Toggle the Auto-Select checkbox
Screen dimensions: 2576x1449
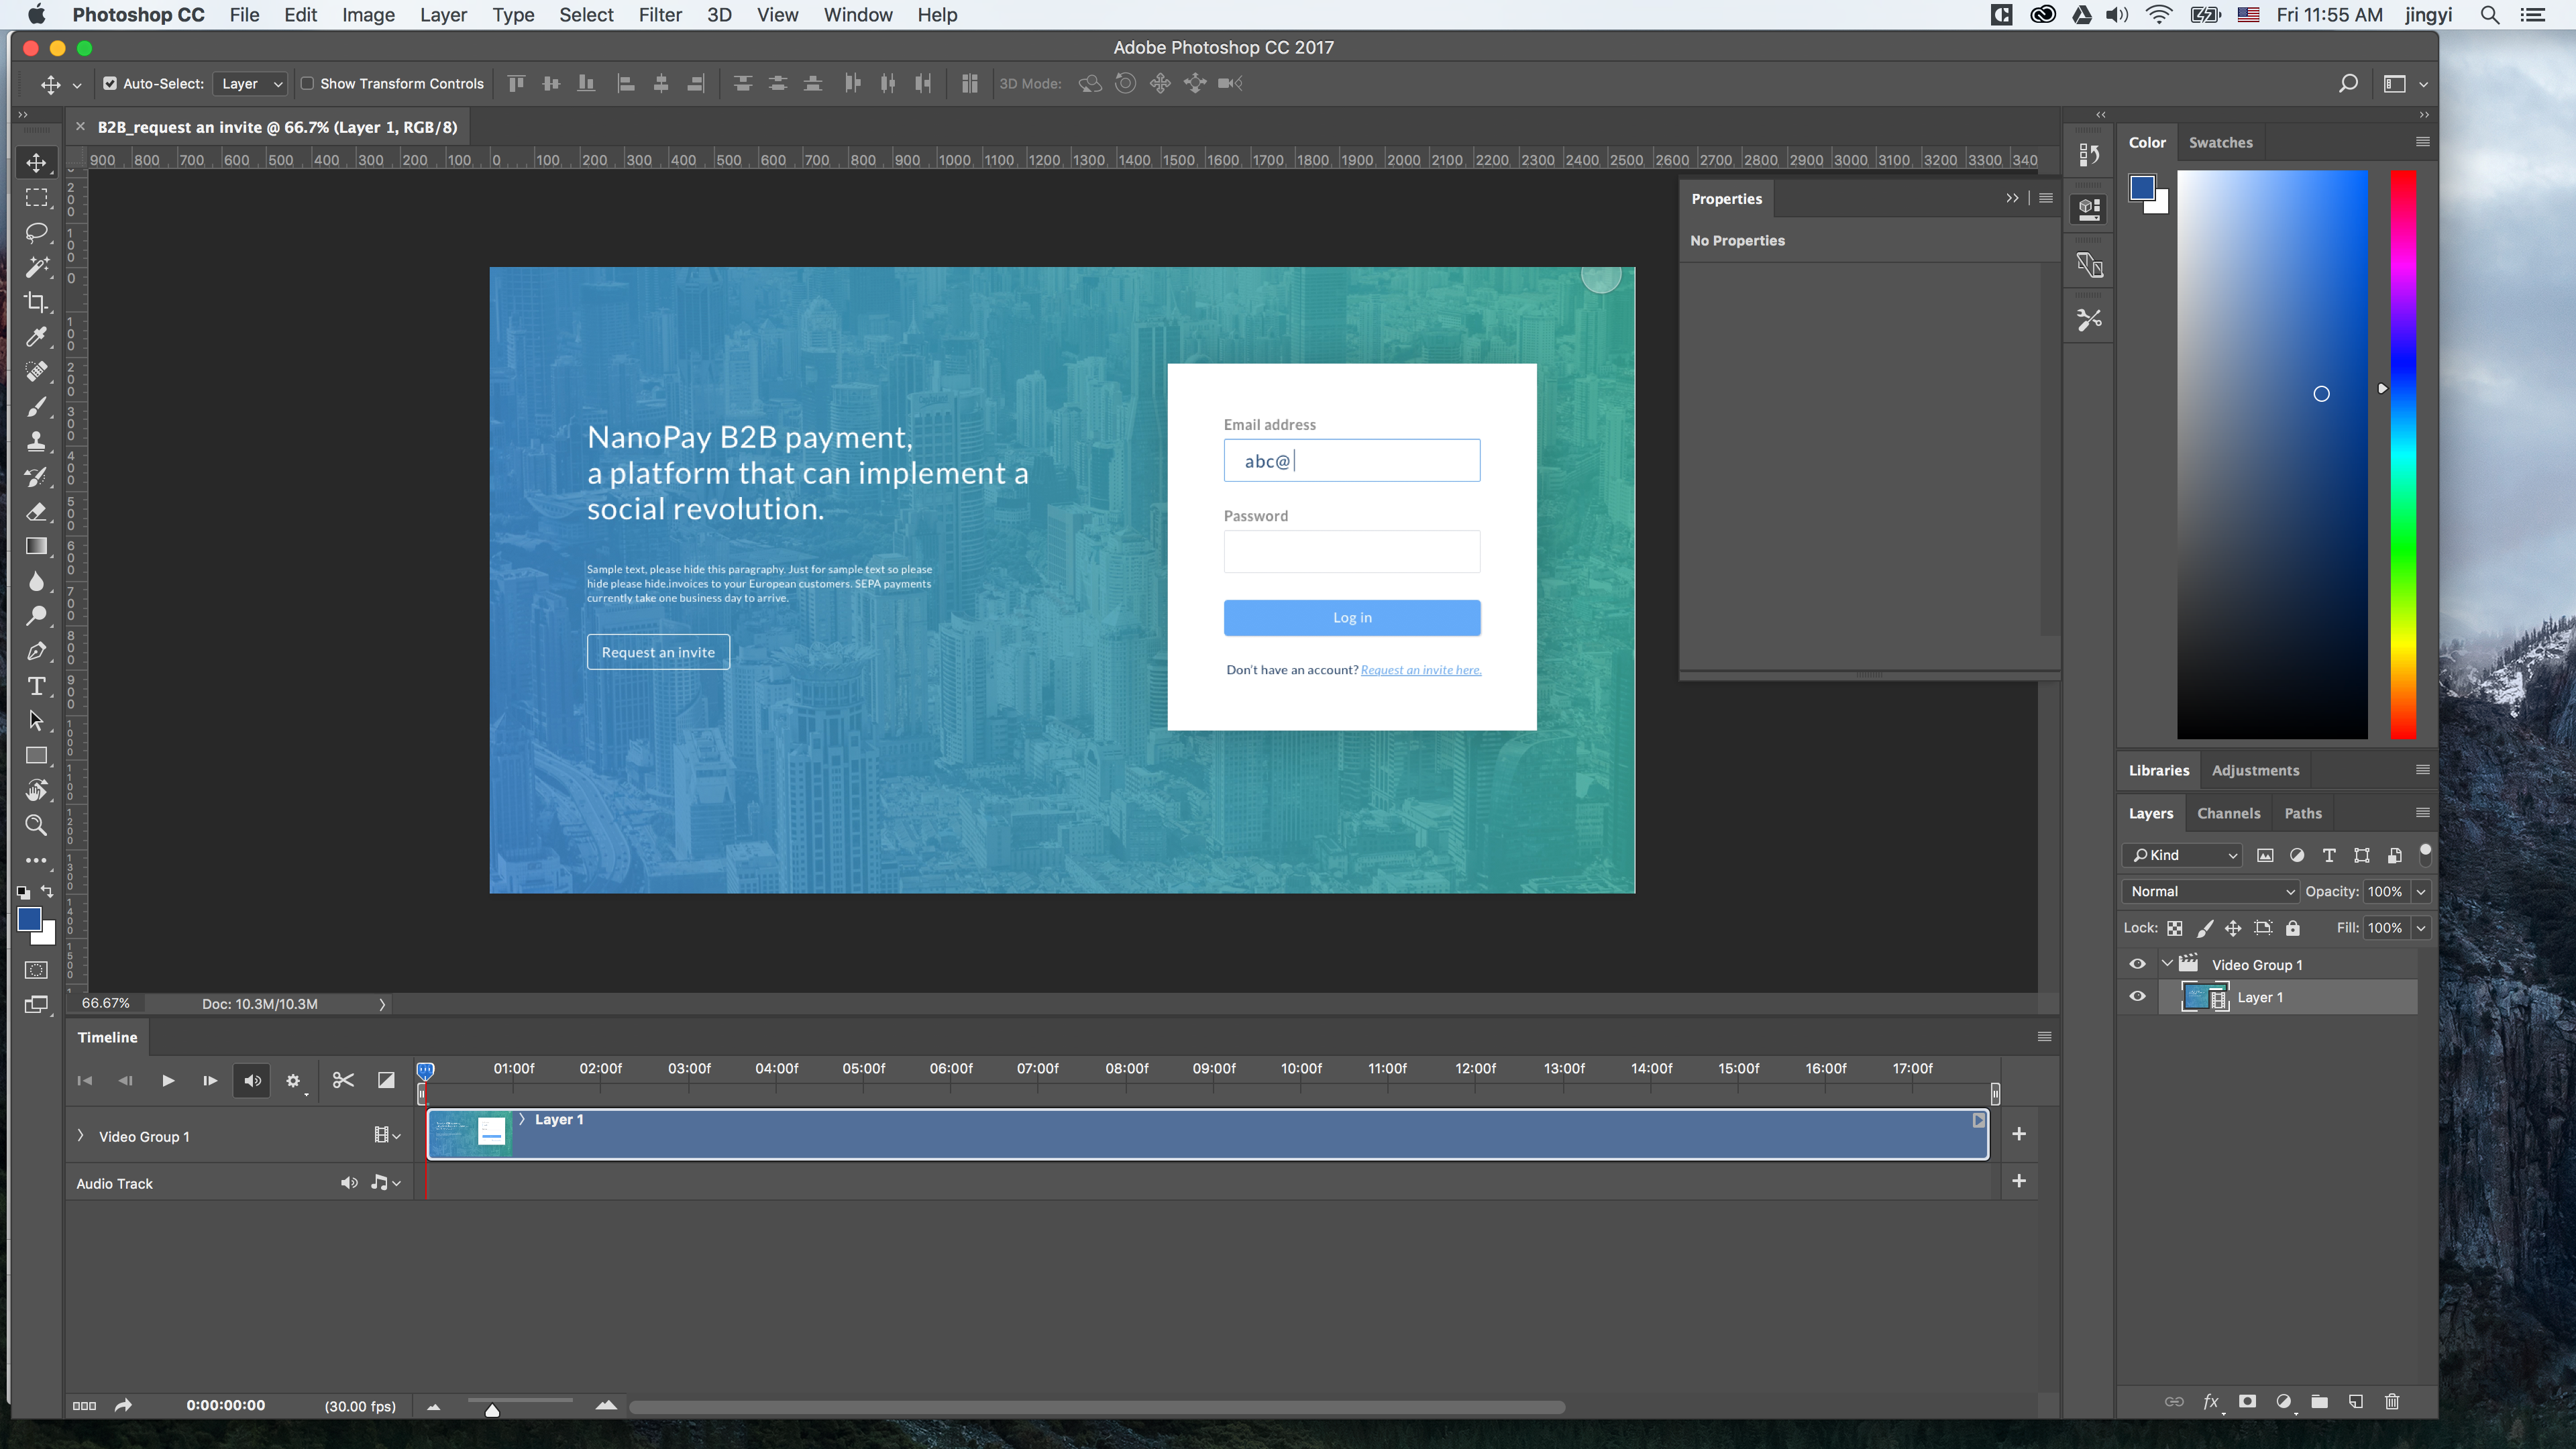click(x=110, y=84)
